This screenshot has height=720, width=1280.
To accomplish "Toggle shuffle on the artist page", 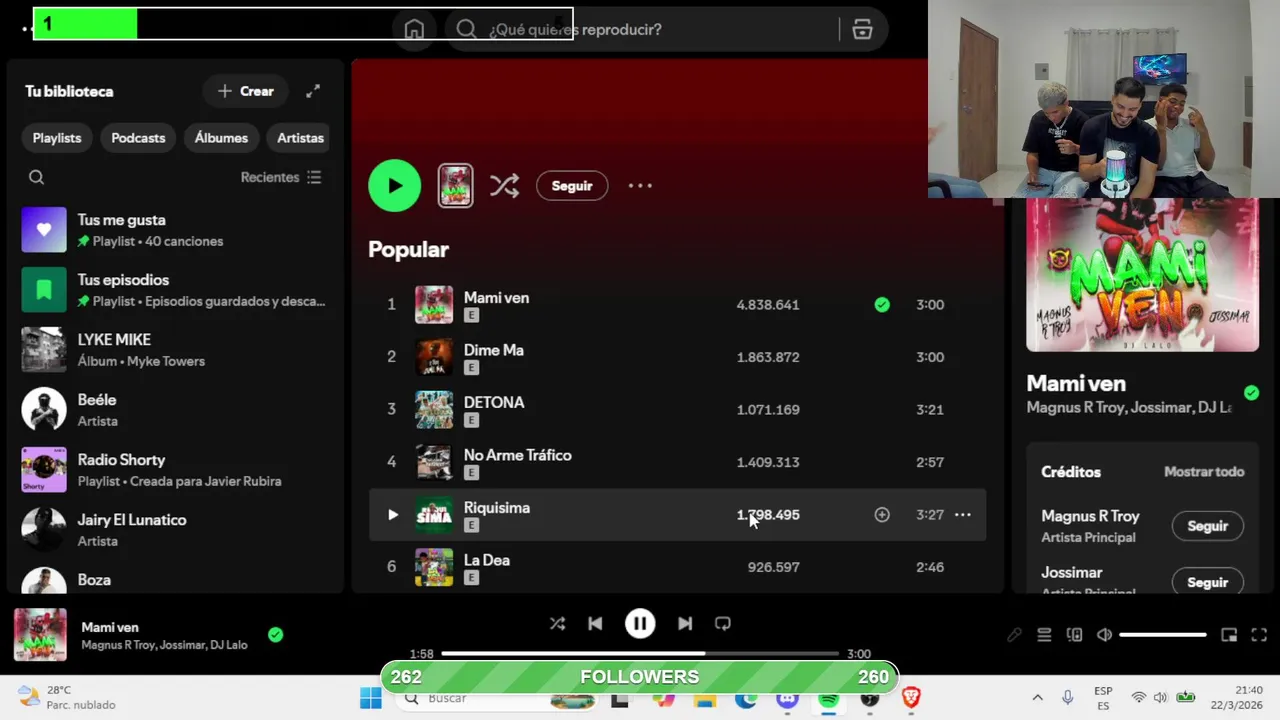I will point(504,185).
